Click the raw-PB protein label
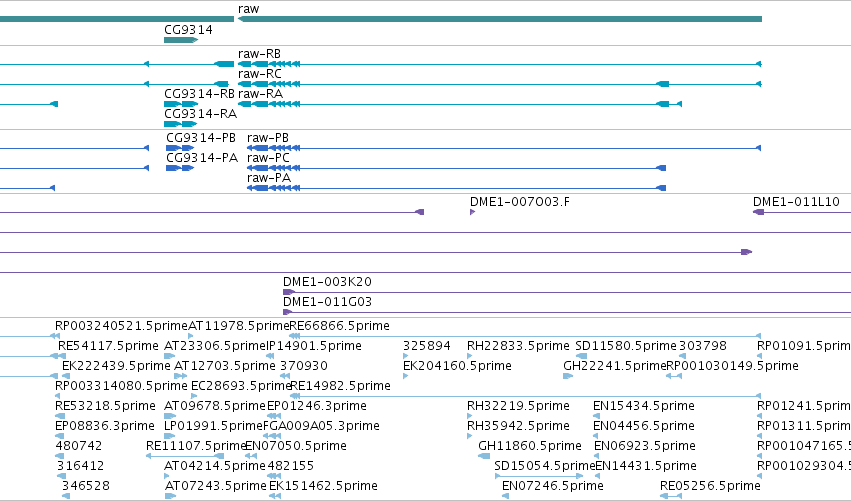This screenshot has height=501, width=851. (x=268, y=137)
